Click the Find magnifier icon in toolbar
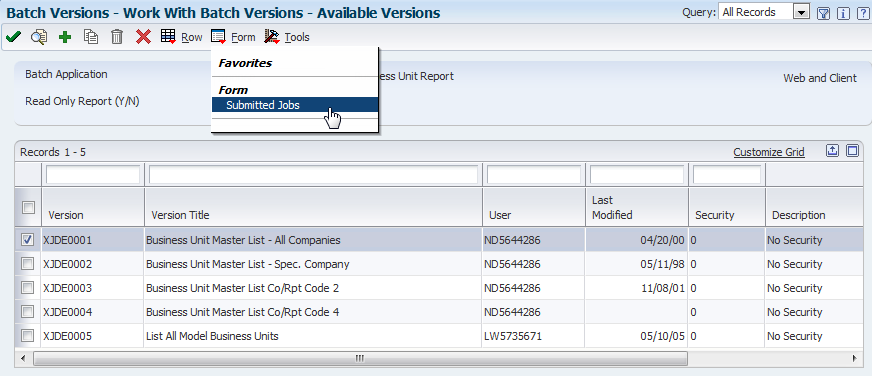872x376 pixels. 39,37
